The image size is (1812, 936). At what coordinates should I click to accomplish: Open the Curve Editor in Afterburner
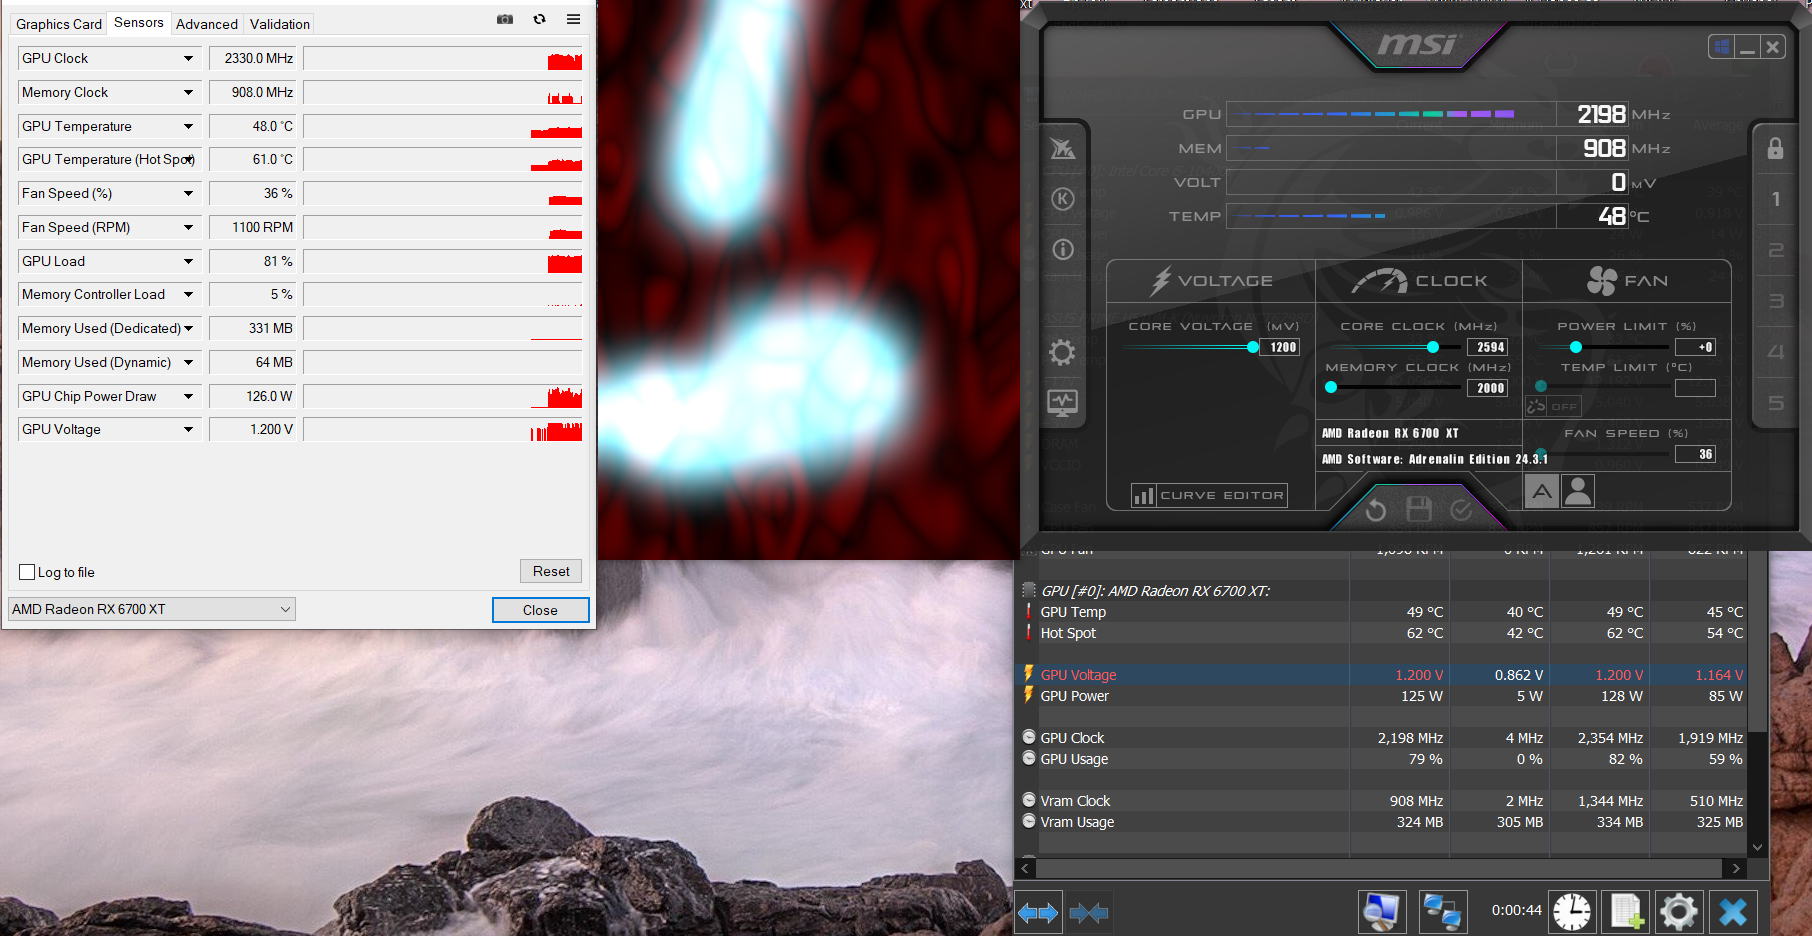click(x=1209, y=495)
